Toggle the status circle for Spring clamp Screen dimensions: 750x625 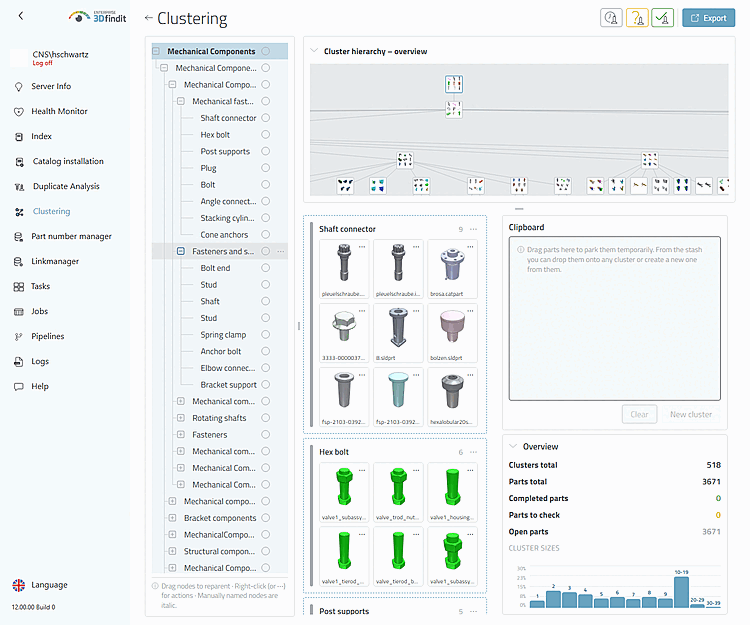click(266, 334)
